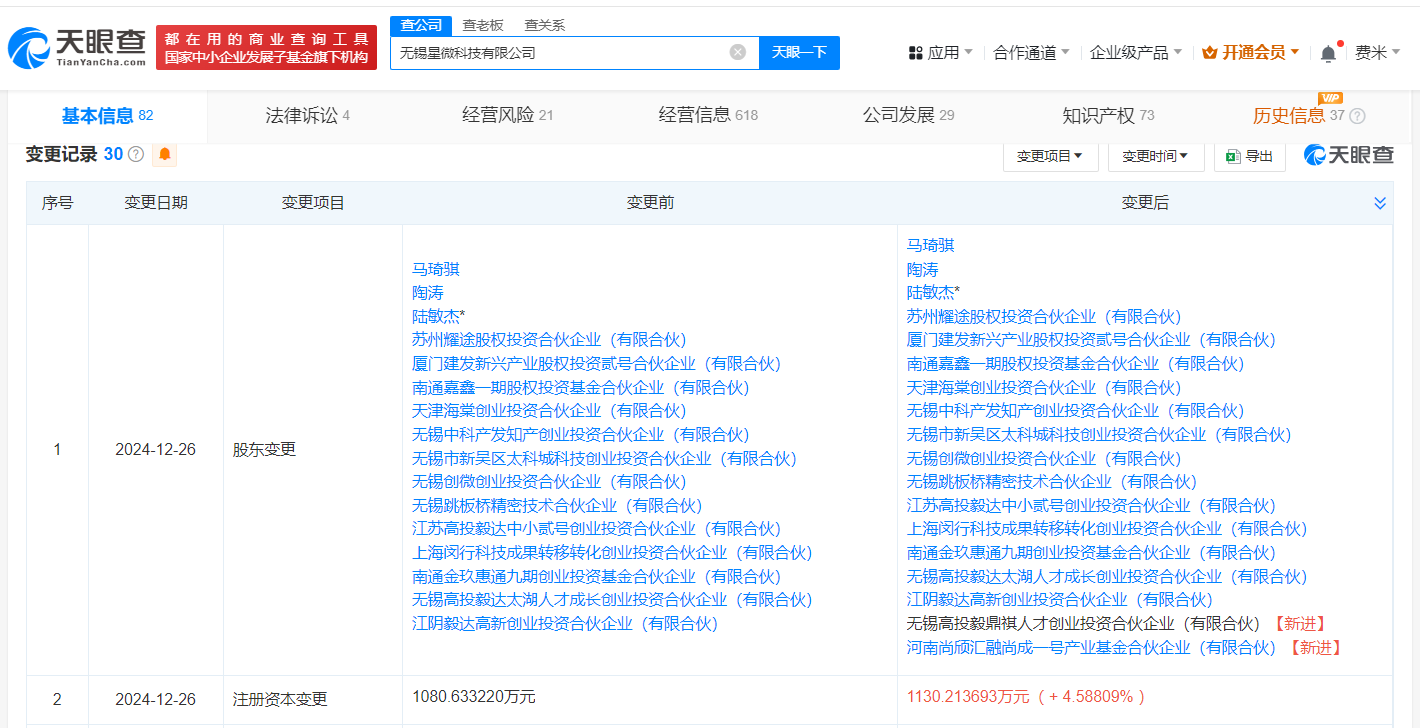Open 陶涛 link in 变更后 column
1420x728 pixels.
click(923, 270)
